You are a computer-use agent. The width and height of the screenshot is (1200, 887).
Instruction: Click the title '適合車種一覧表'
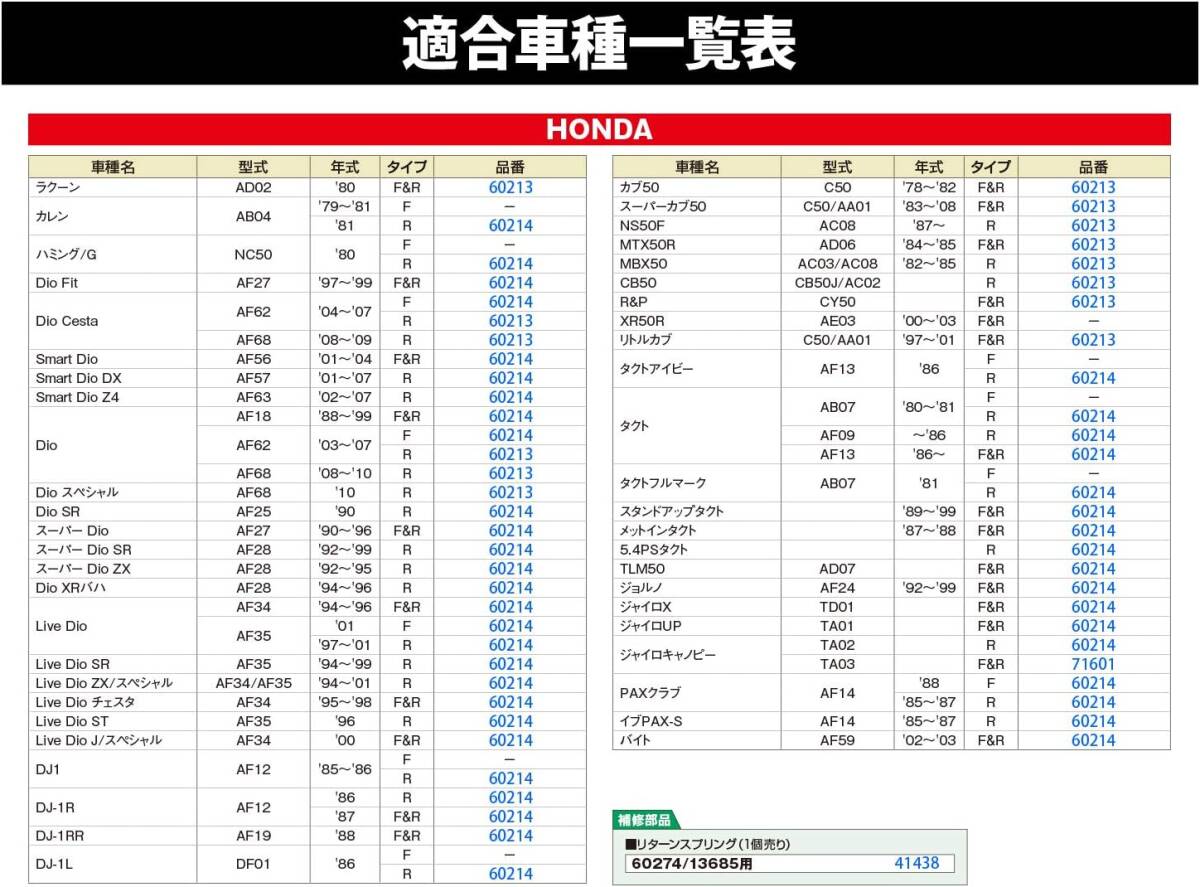point(599,43)
